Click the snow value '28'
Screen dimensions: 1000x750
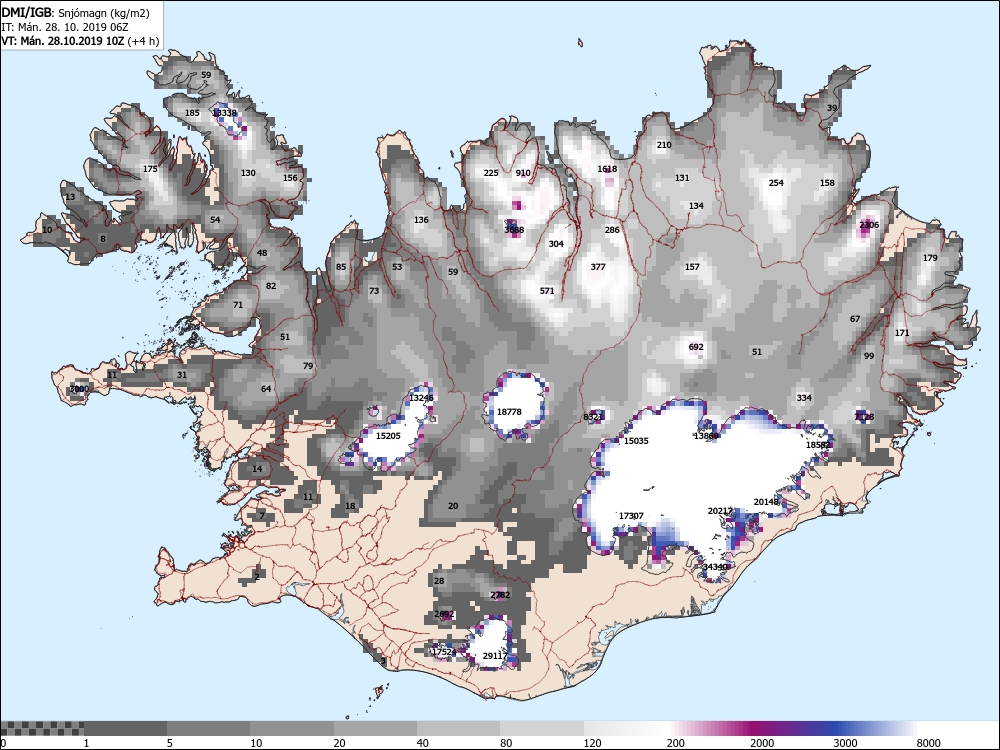tap(439, 581)
